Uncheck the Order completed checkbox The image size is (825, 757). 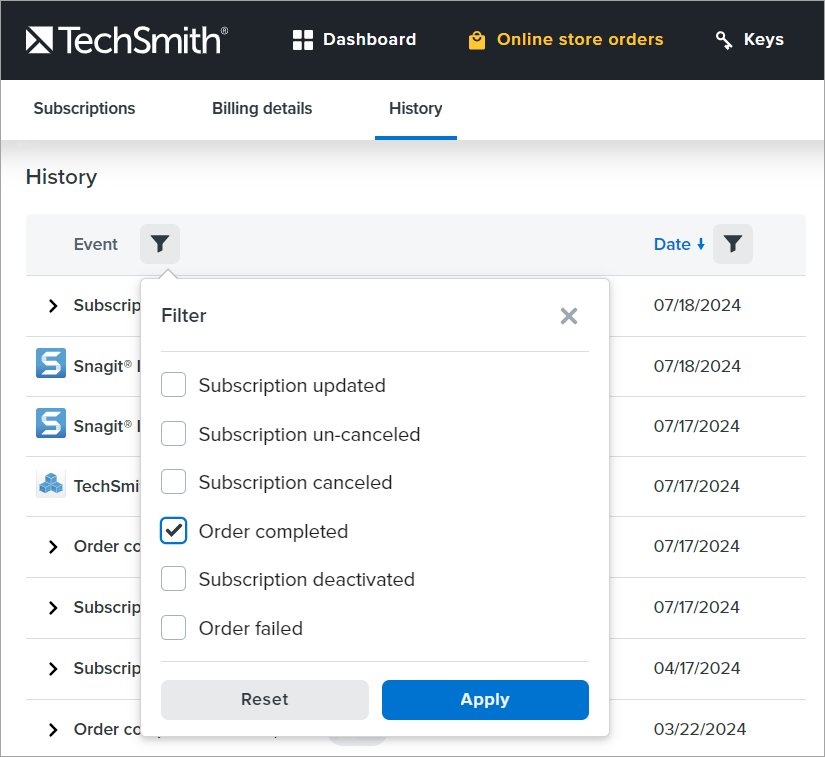click(x=174, y=531)
